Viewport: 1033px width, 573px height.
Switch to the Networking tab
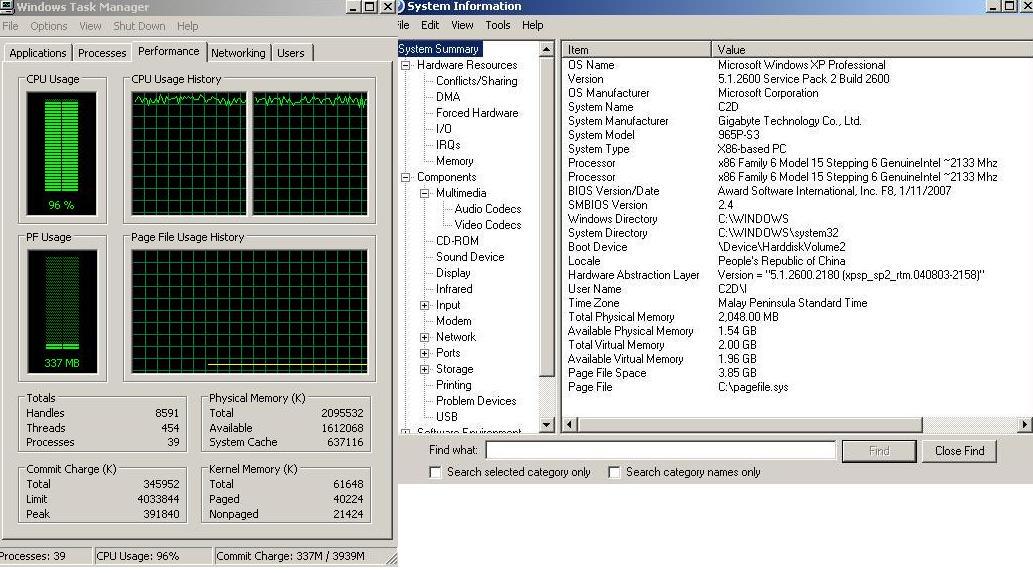(x=238, y=53)
